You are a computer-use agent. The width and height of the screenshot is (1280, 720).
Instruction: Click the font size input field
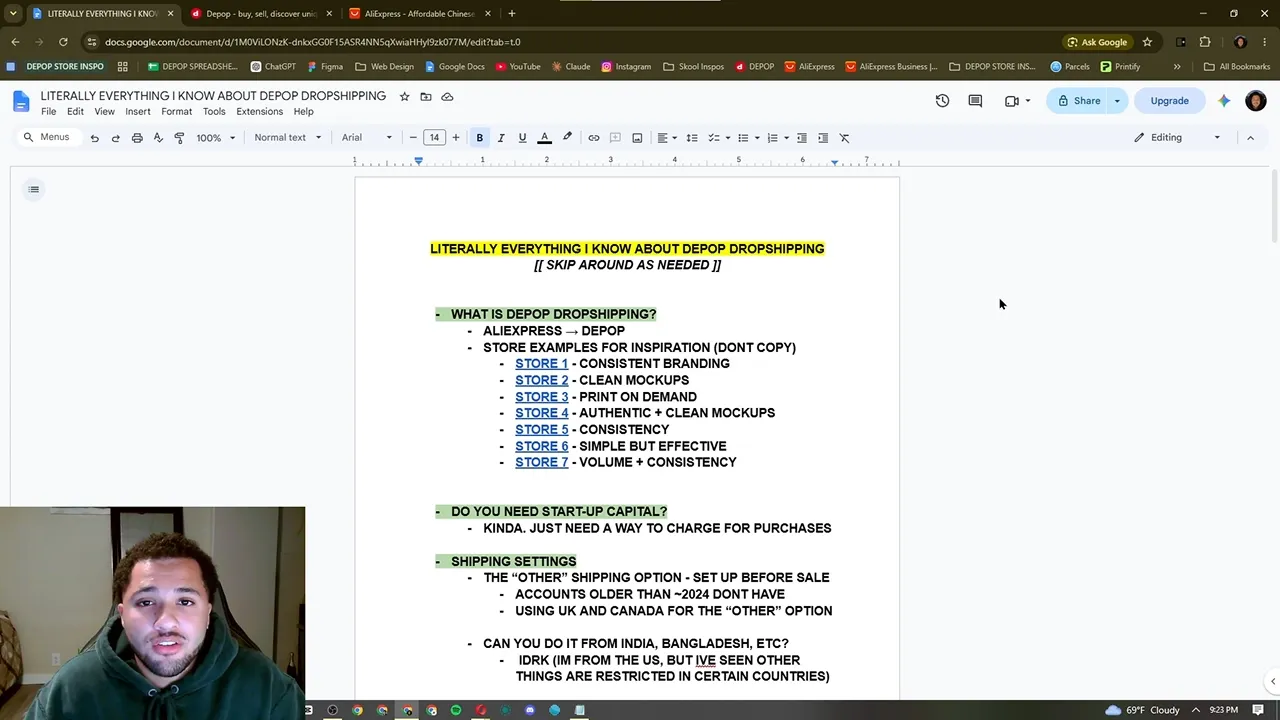pyautogui.click(x=434, y=138)
